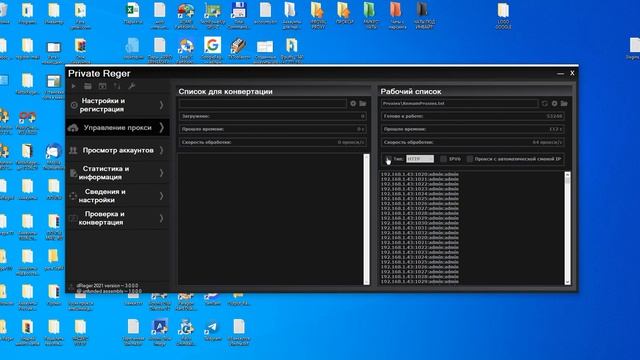The height and width of the screenshot is (360, 640).
Task: Open the Проверка и конвертация section
Action: point(118,218)
